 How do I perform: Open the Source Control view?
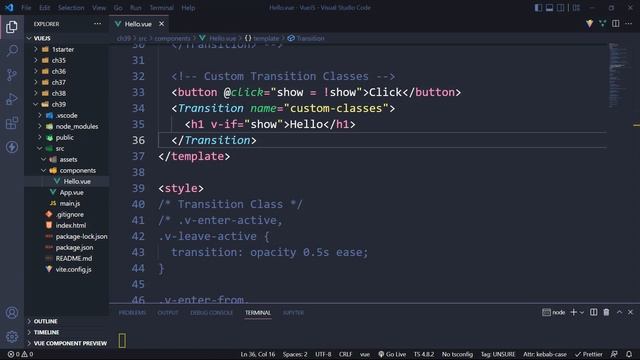(x=12, y=75)
